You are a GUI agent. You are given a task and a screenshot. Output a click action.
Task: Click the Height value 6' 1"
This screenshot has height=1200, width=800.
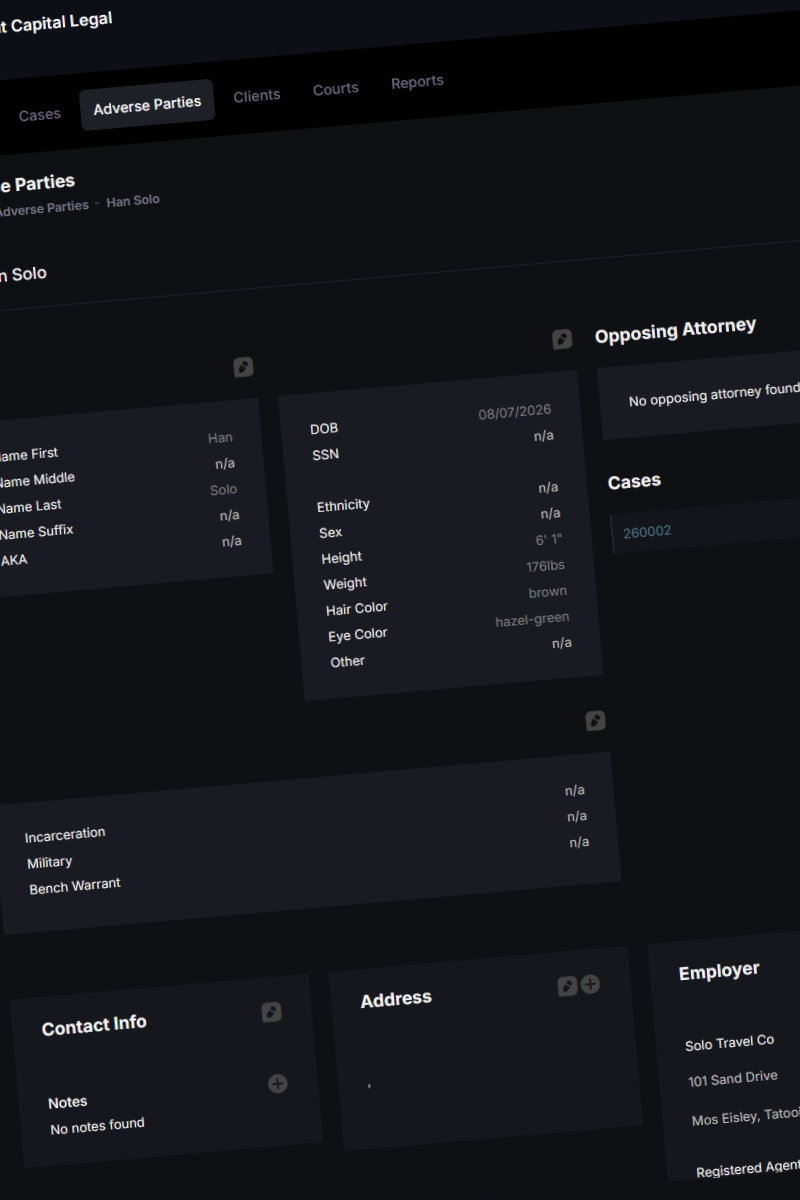point(549,540)
